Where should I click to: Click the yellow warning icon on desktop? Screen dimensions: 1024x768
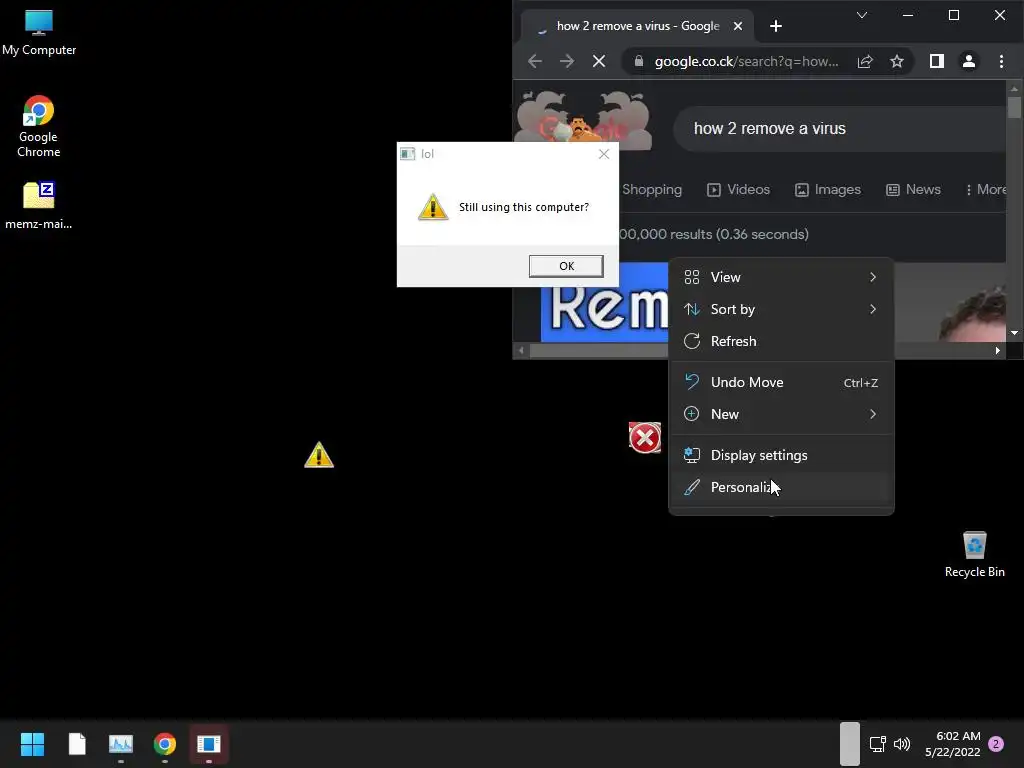(319, 455)
